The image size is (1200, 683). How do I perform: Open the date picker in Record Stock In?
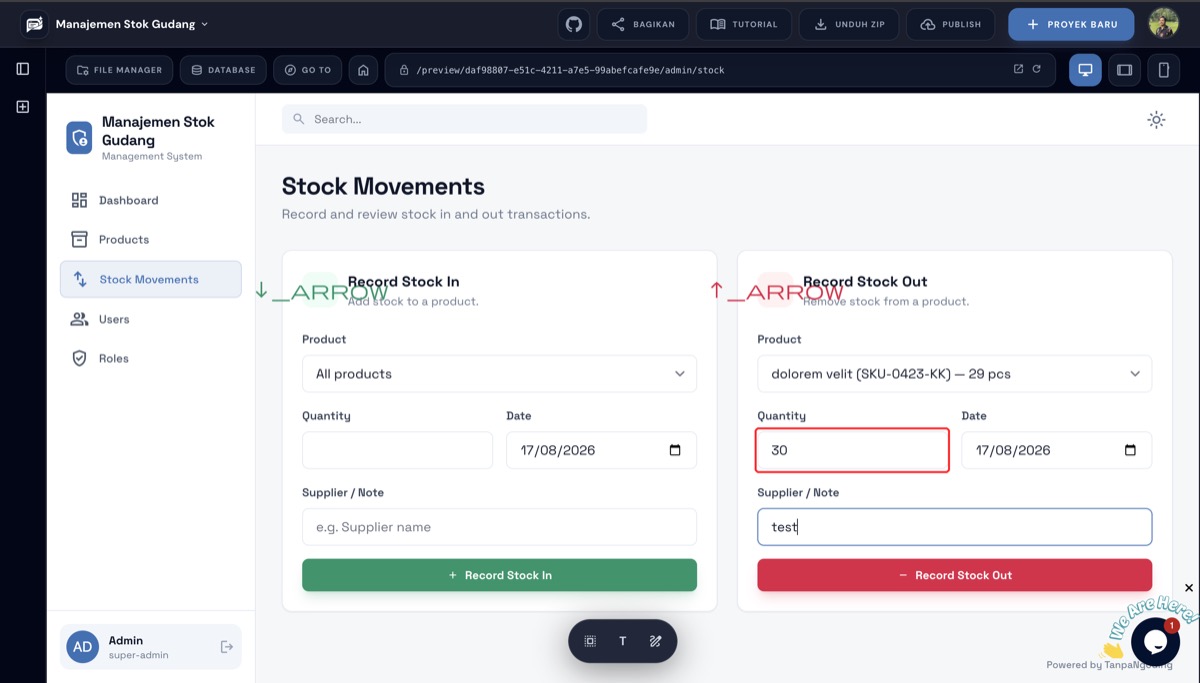tap(675, 450)
